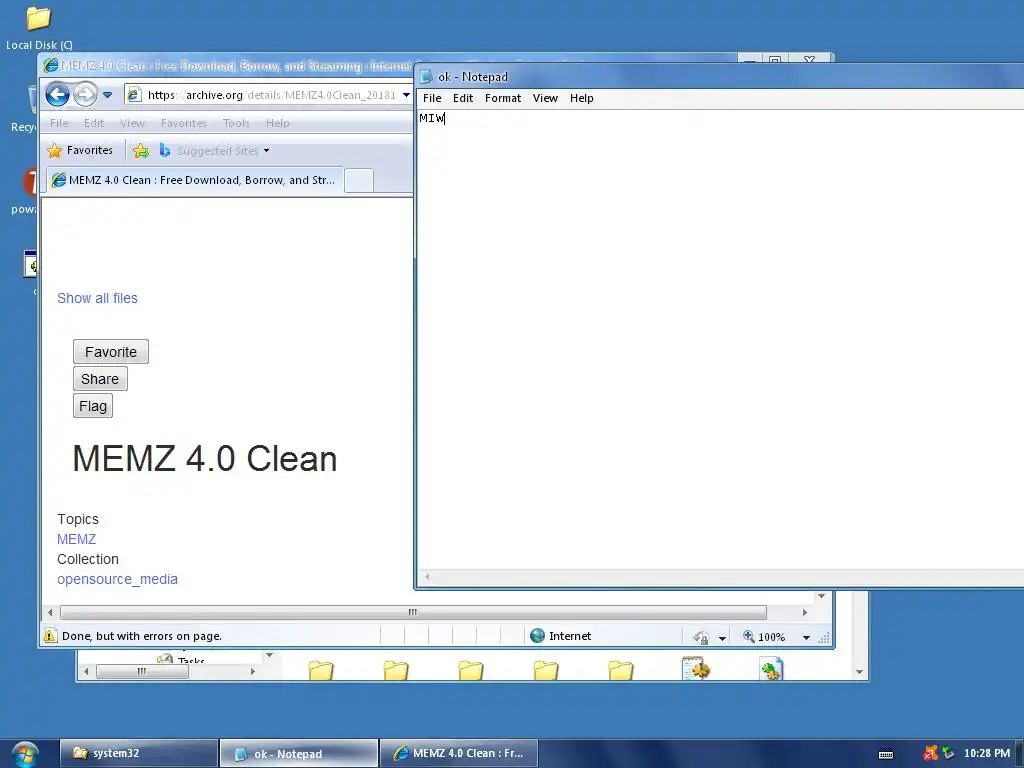
Task: Open the dropdown next to the status bar lock icon
Action: [x=722, y=638]
